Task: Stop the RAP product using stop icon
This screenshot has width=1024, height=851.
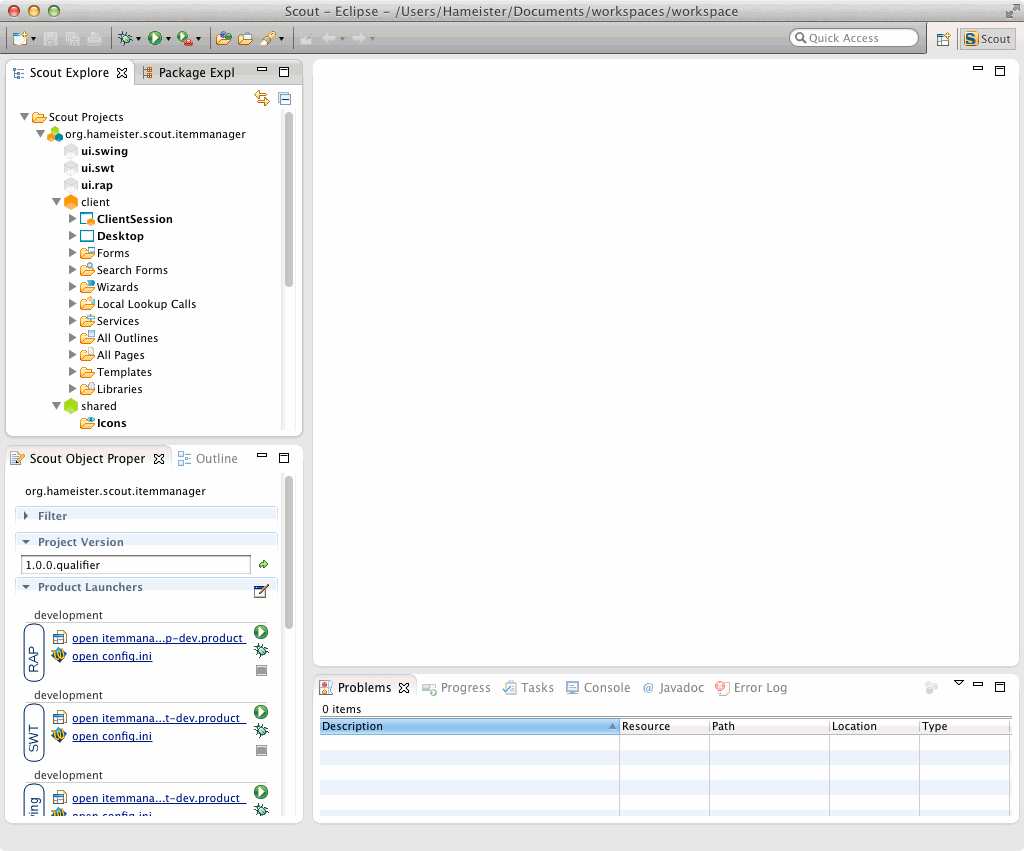Action: coord(261,670)
